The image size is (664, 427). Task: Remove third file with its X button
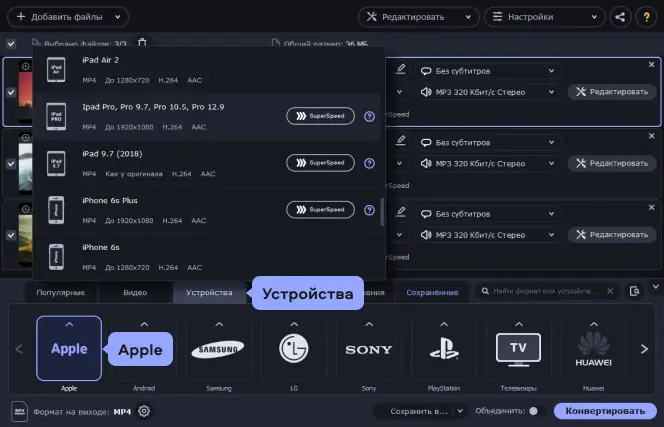tap(651, 208)
